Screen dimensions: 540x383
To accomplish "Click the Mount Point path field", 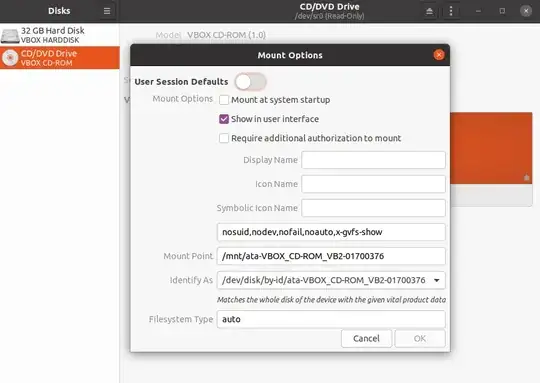I will (x=331, y=256).
